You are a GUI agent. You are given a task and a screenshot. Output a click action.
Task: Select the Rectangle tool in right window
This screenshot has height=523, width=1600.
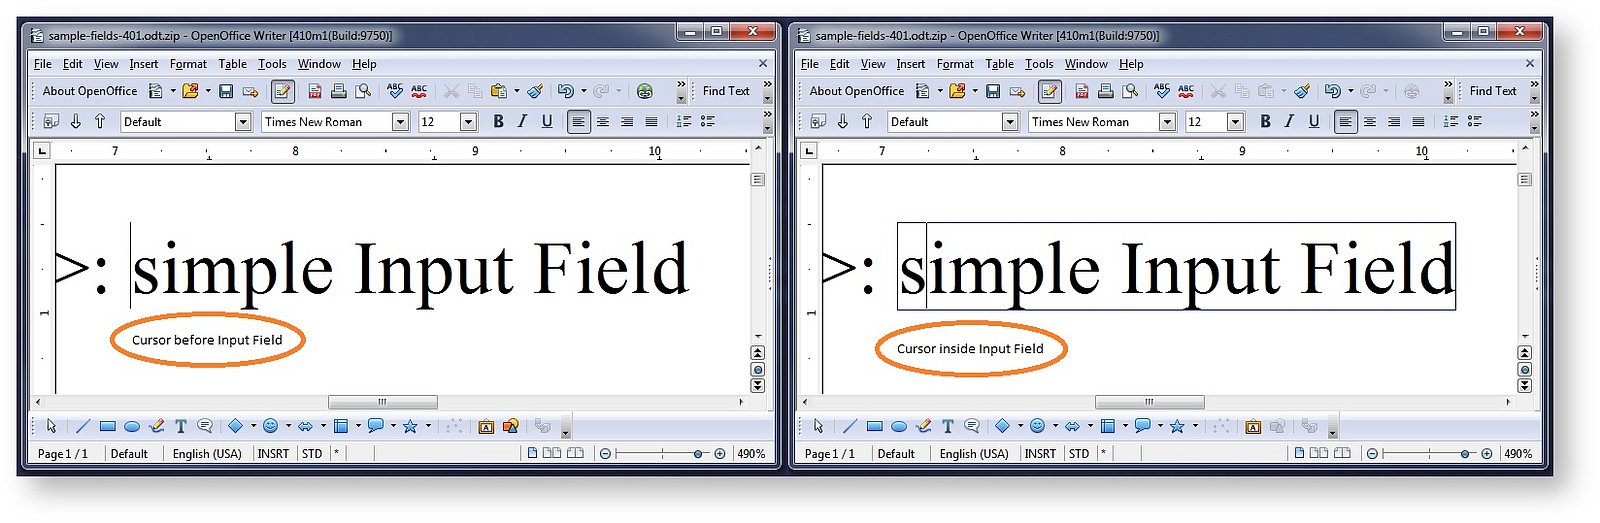[875, 426]
